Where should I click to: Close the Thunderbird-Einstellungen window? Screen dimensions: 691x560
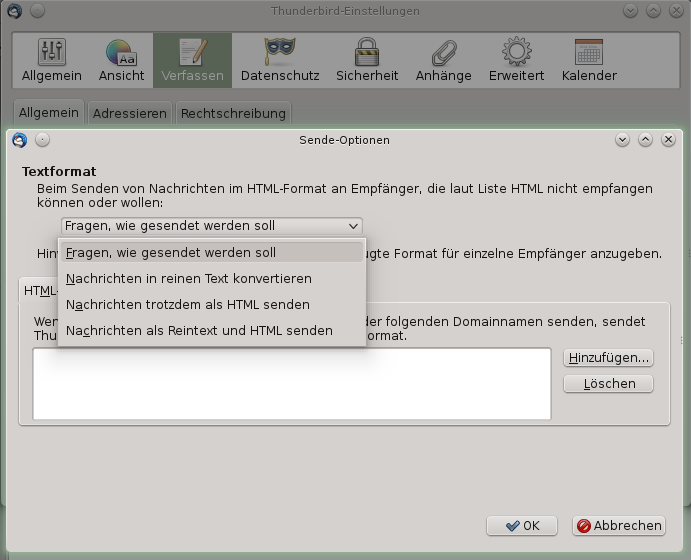coord(676,11)
